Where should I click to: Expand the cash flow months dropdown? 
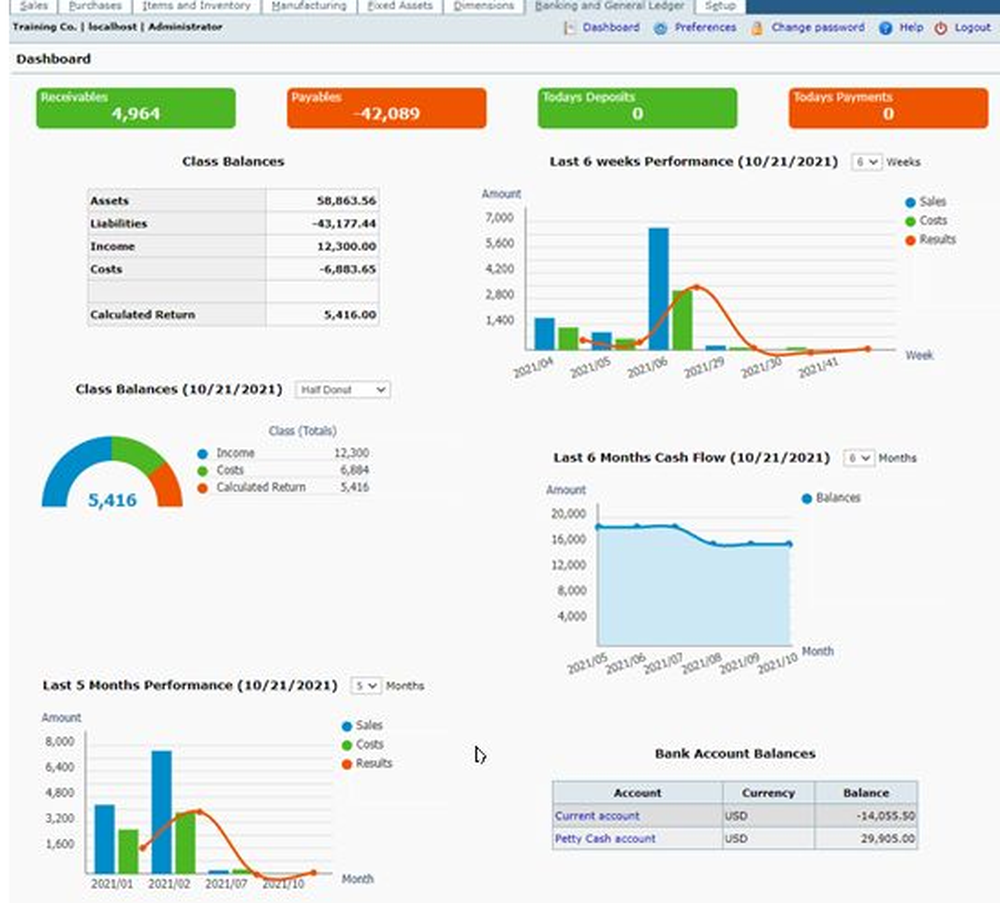tap(858, 458)
